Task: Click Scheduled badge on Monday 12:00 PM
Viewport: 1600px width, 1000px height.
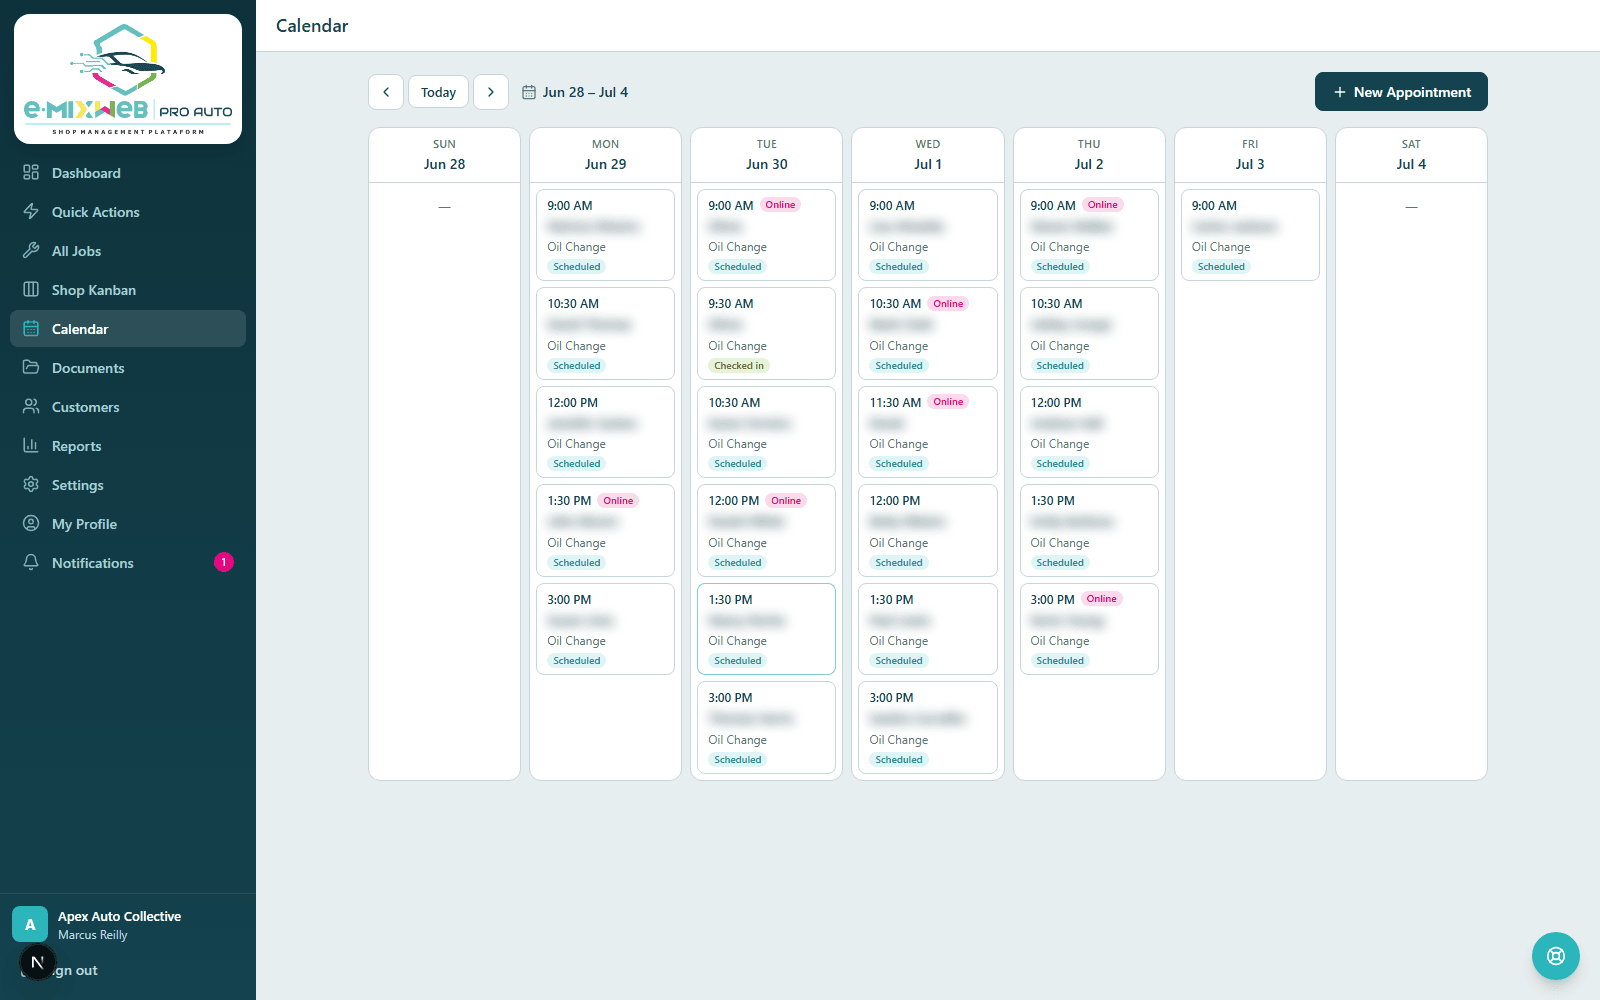Action: [577, 464]
